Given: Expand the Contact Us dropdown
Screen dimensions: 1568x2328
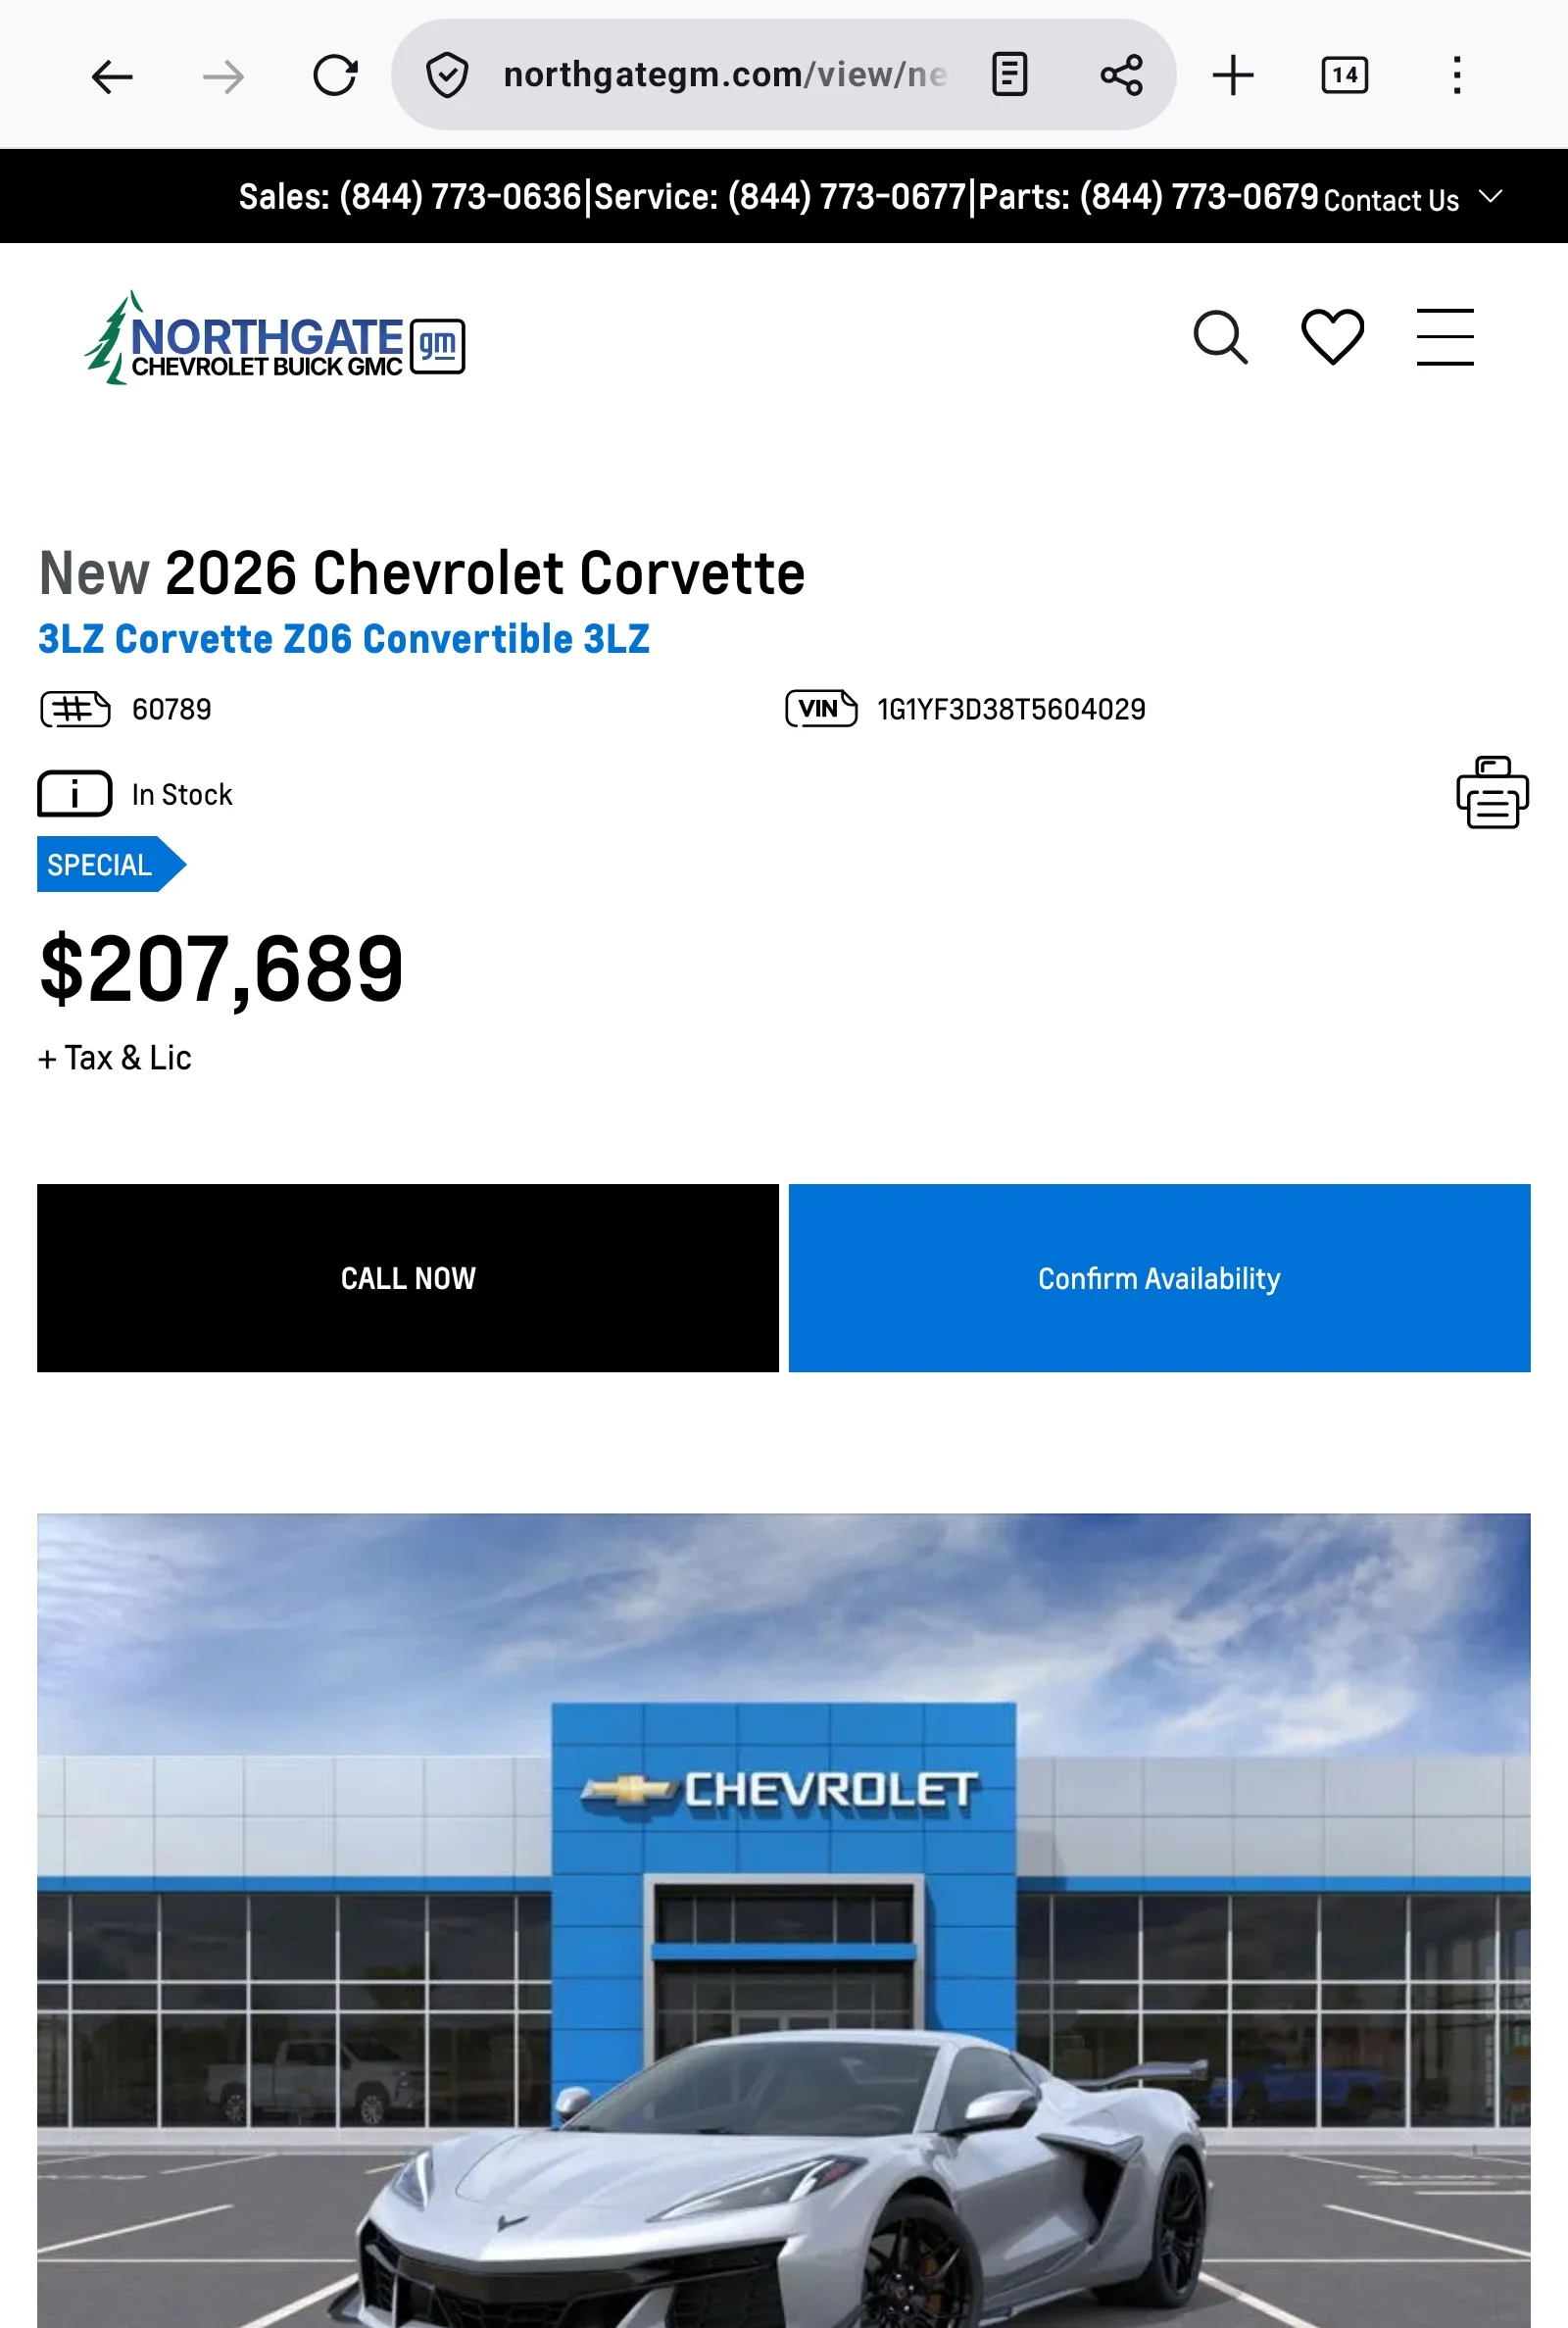Looking at the screenshot, I should pyautogui.click(x=1412, y=199).
